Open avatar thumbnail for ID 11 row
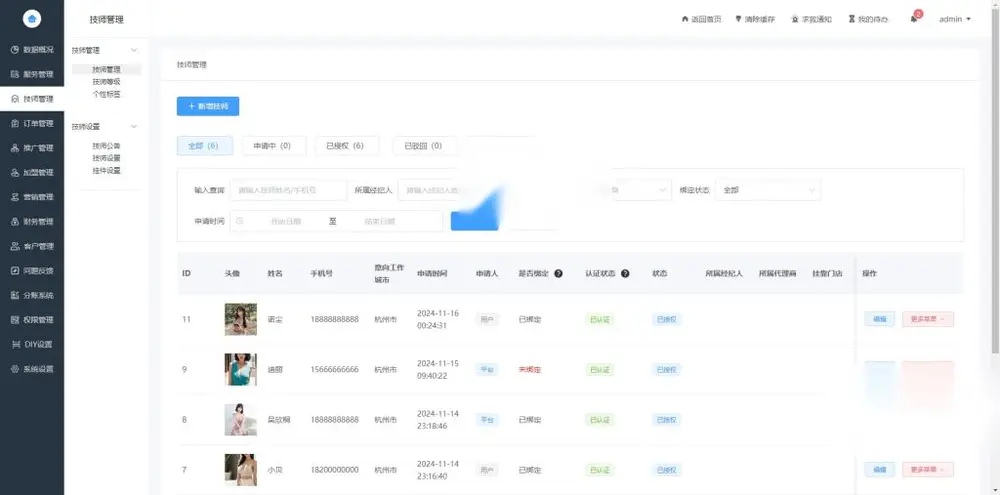This screenshot has width=1000, height=495. [x=240, y=320]
